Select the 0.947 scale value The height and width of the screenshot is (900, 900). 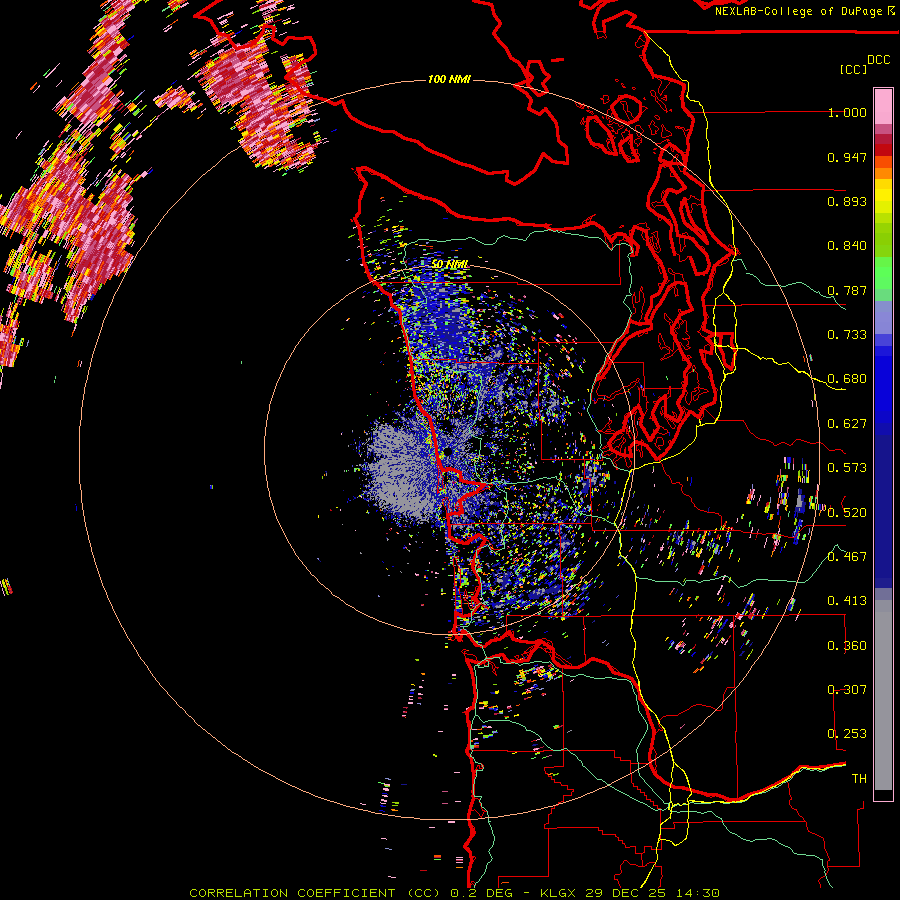[x=847, y=157]
